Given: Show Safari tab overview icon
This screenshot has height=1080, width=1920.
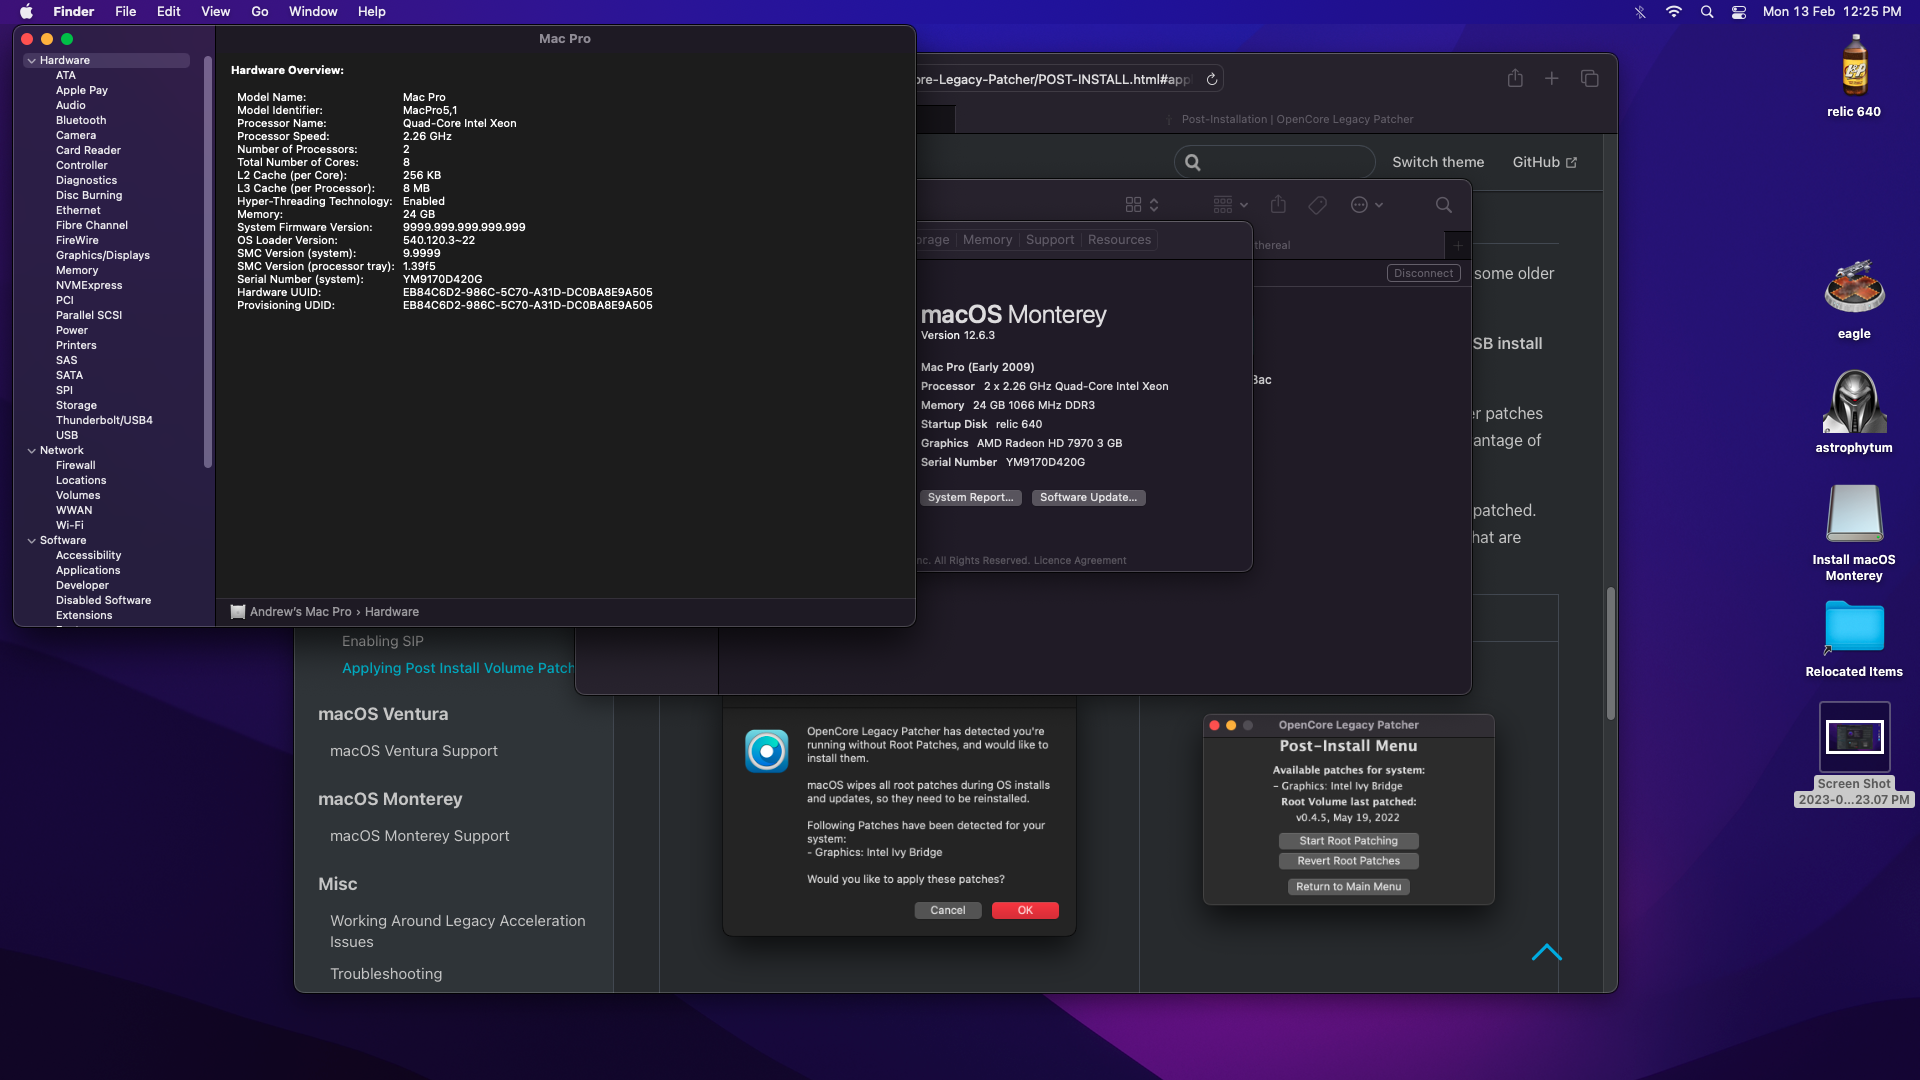Looking at the screenshot, I should pos(1589,79).
